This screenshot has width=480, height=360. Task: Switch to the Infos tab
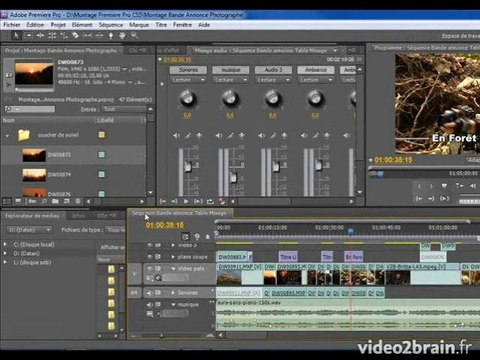78,216
